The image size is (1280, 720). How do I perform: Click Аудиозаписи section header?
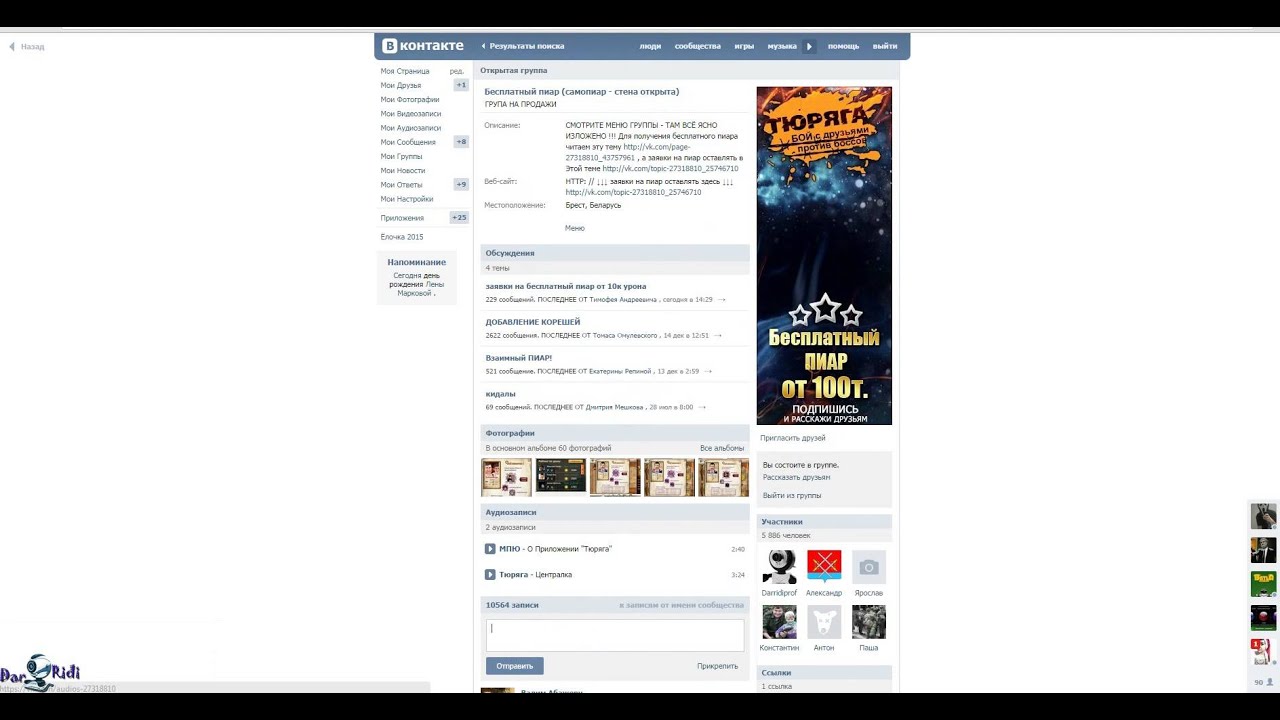(615, 512)
